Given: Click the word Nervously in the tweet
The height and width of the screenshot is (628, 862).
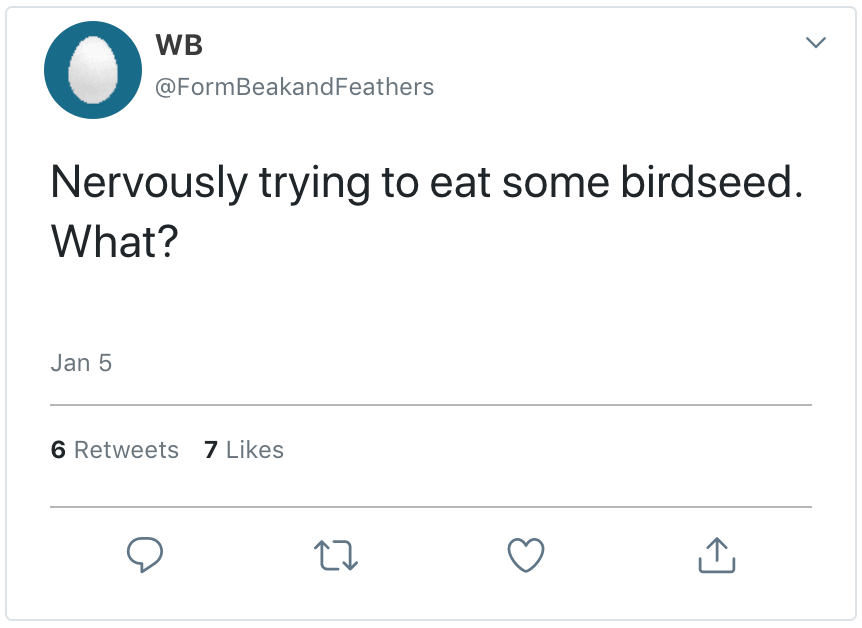Looking at the screenshot, I should click(x=148, y=182).
